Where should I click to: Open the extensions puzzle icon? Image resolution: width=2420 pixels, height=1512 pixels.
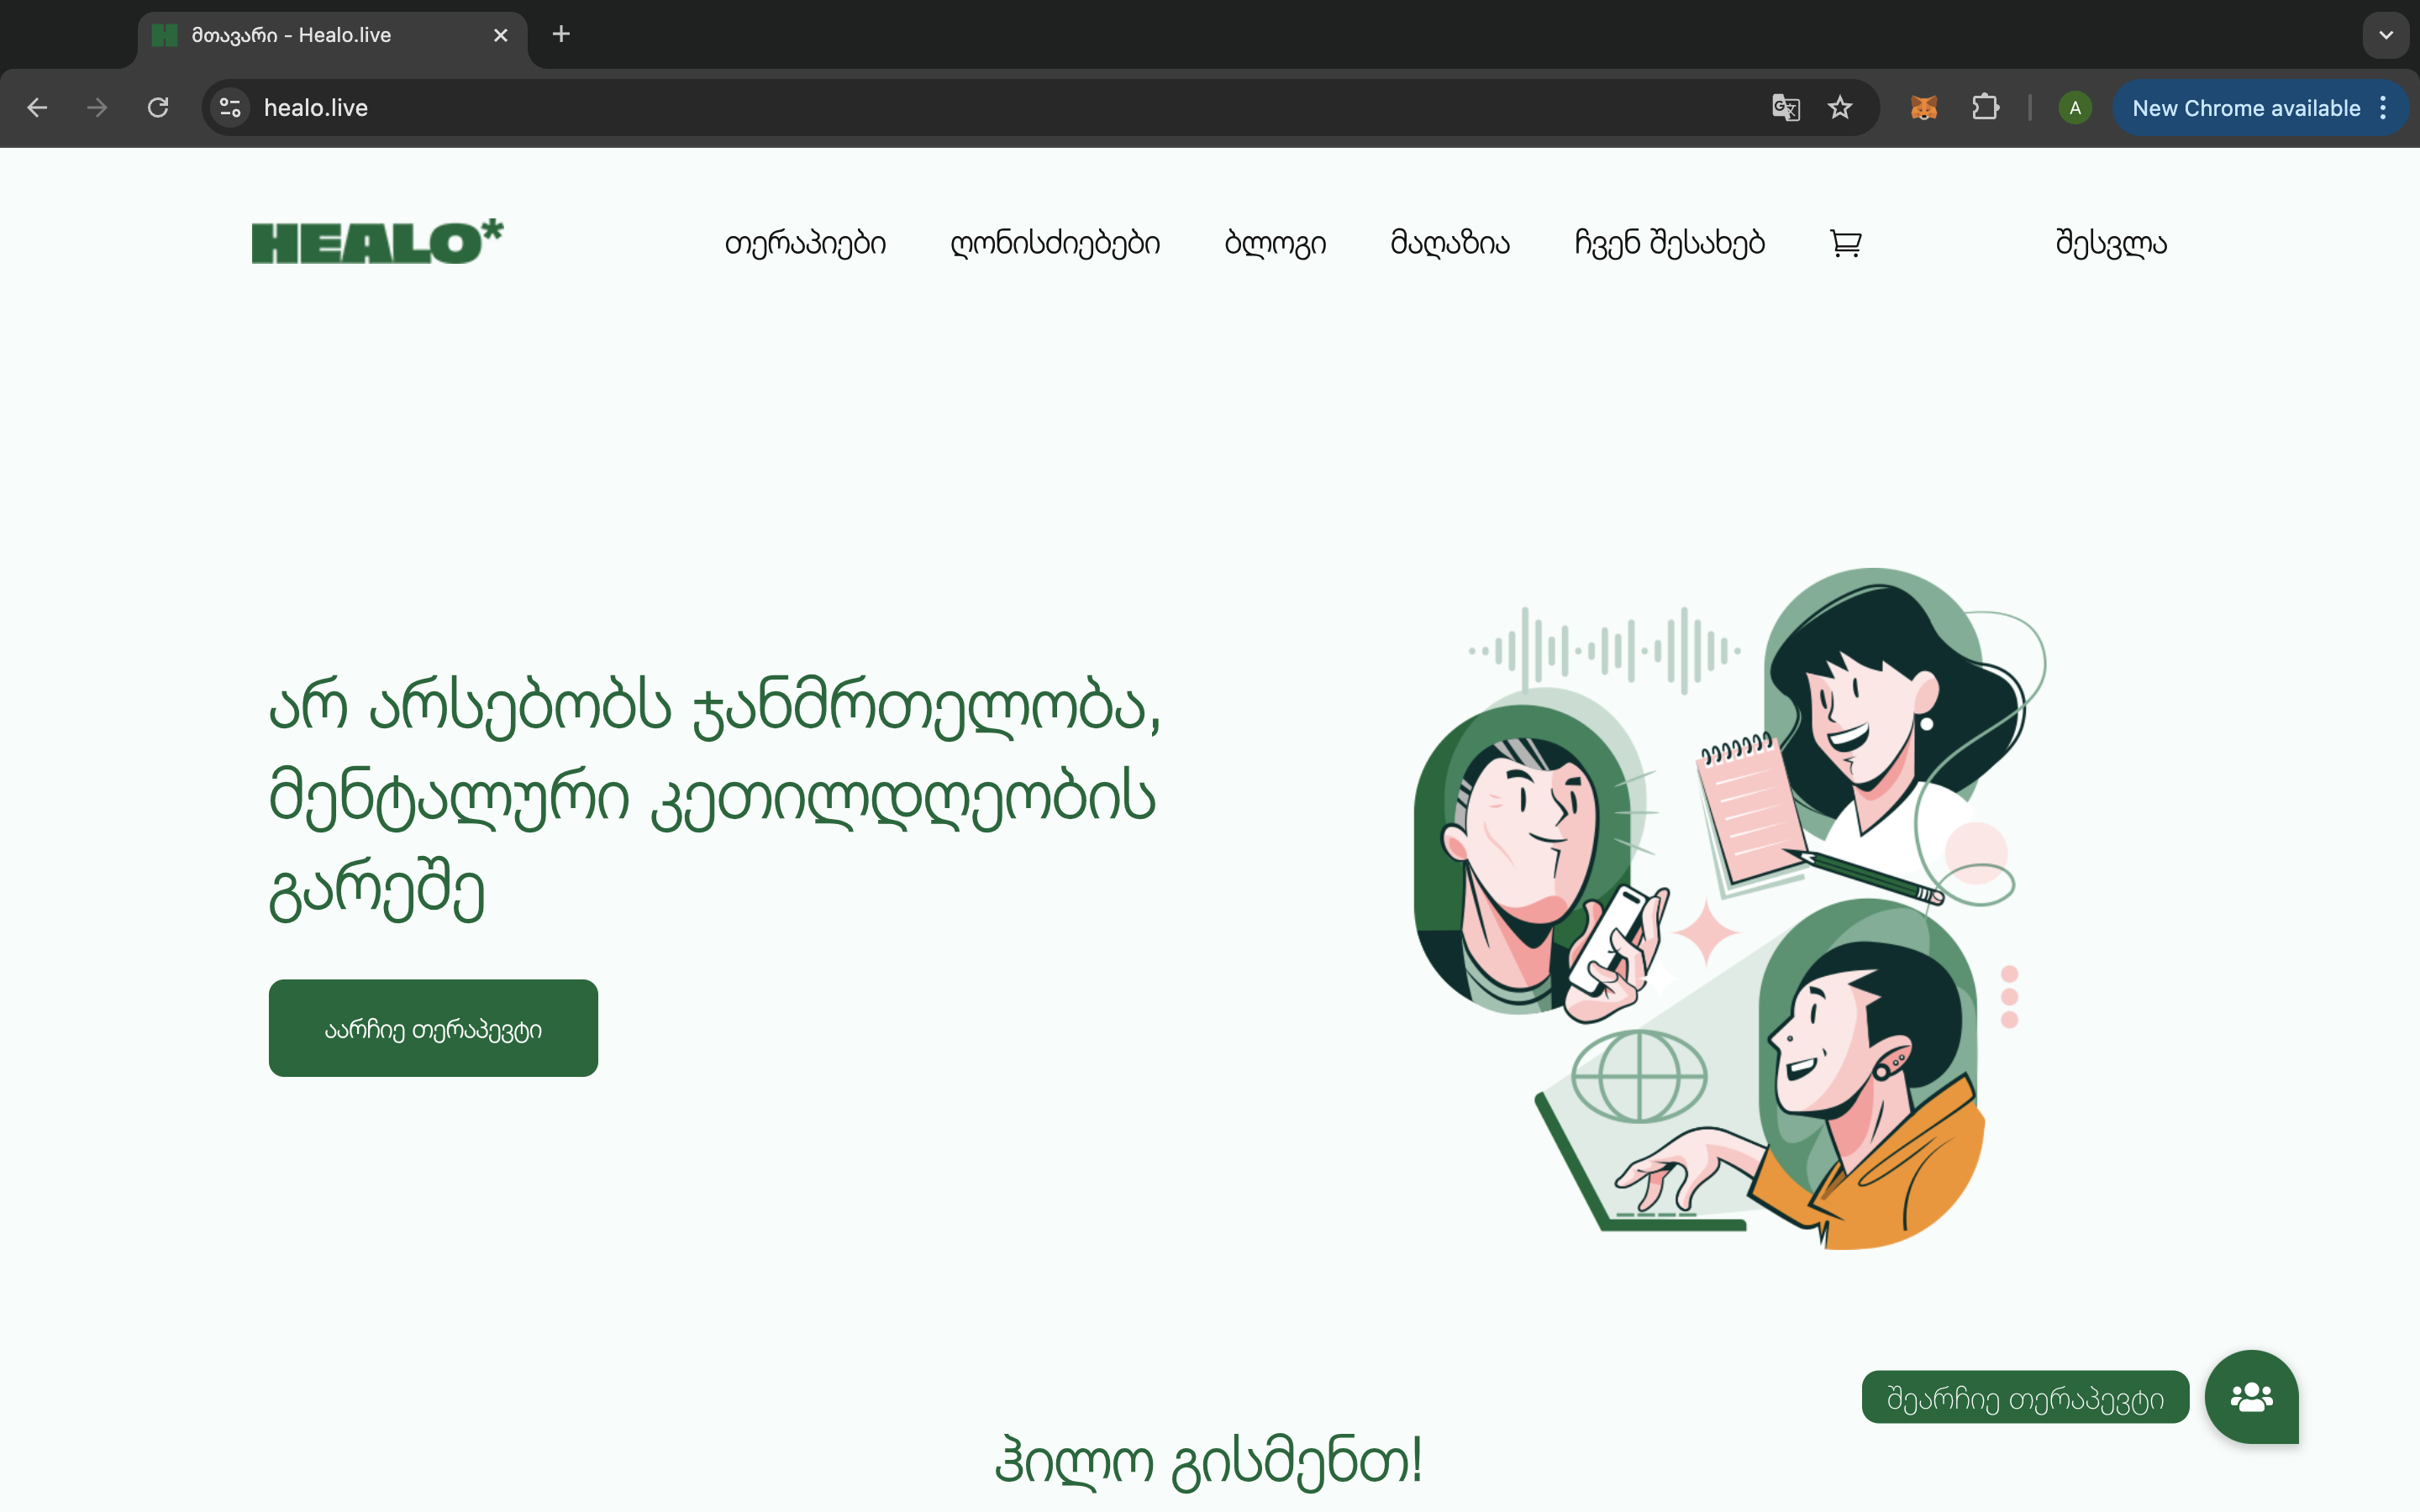point(1985,108)
